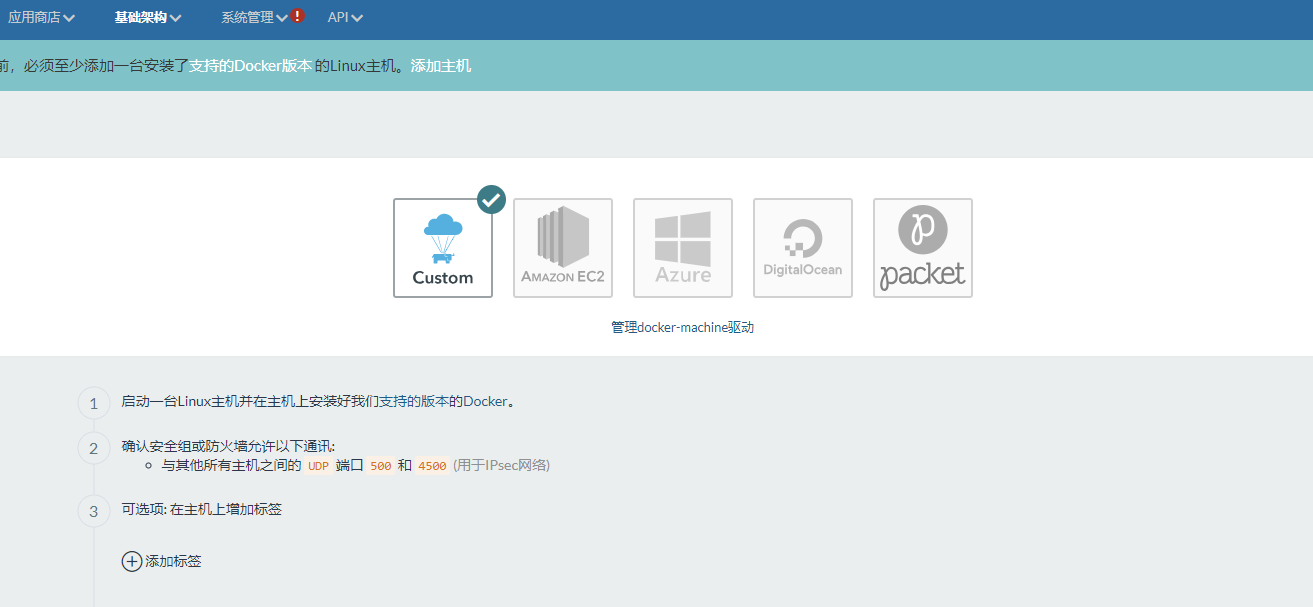The height and width of the screenshot is (607, 1313).
Task: Click the plus circle icon for 添加标签
Action: point(132,561)
